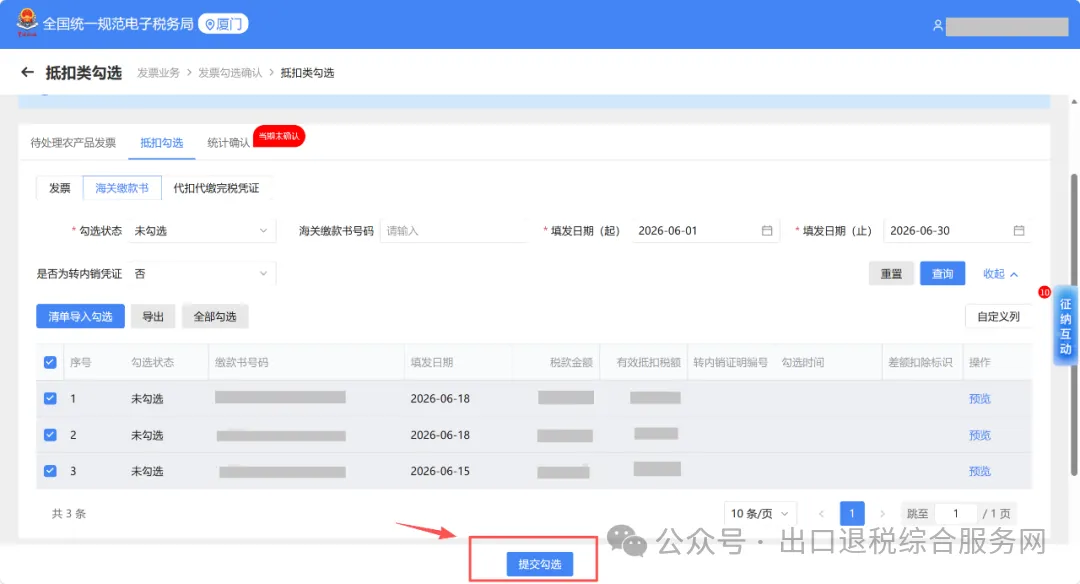Viewport: 1080px width, 584px height.
Task: Click the 重置 button
Action: [891, 273]
